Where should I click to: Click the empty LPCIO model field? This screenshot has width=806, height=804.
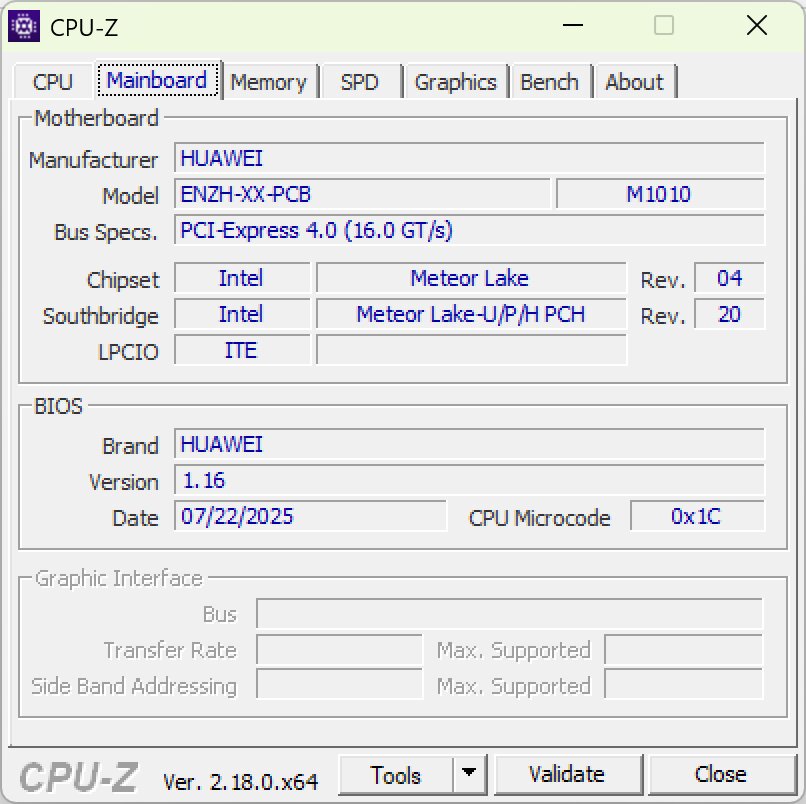pos(471,350)
